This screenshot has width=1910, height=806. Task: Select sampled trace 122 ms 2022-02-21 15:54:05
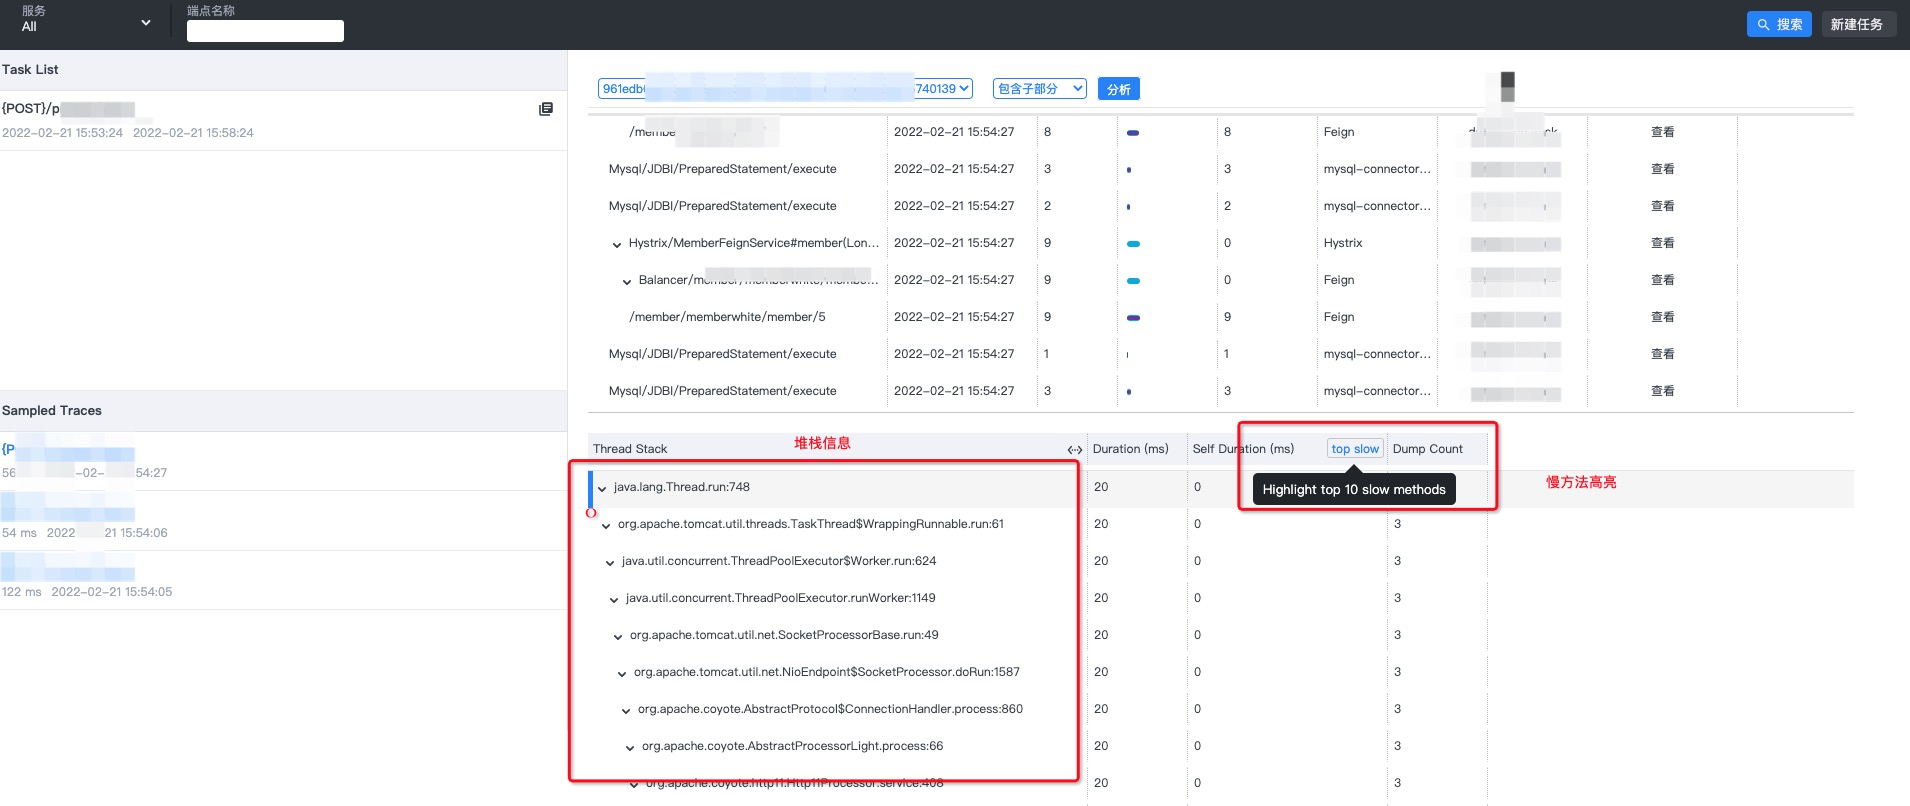click(x=283, y=580)
